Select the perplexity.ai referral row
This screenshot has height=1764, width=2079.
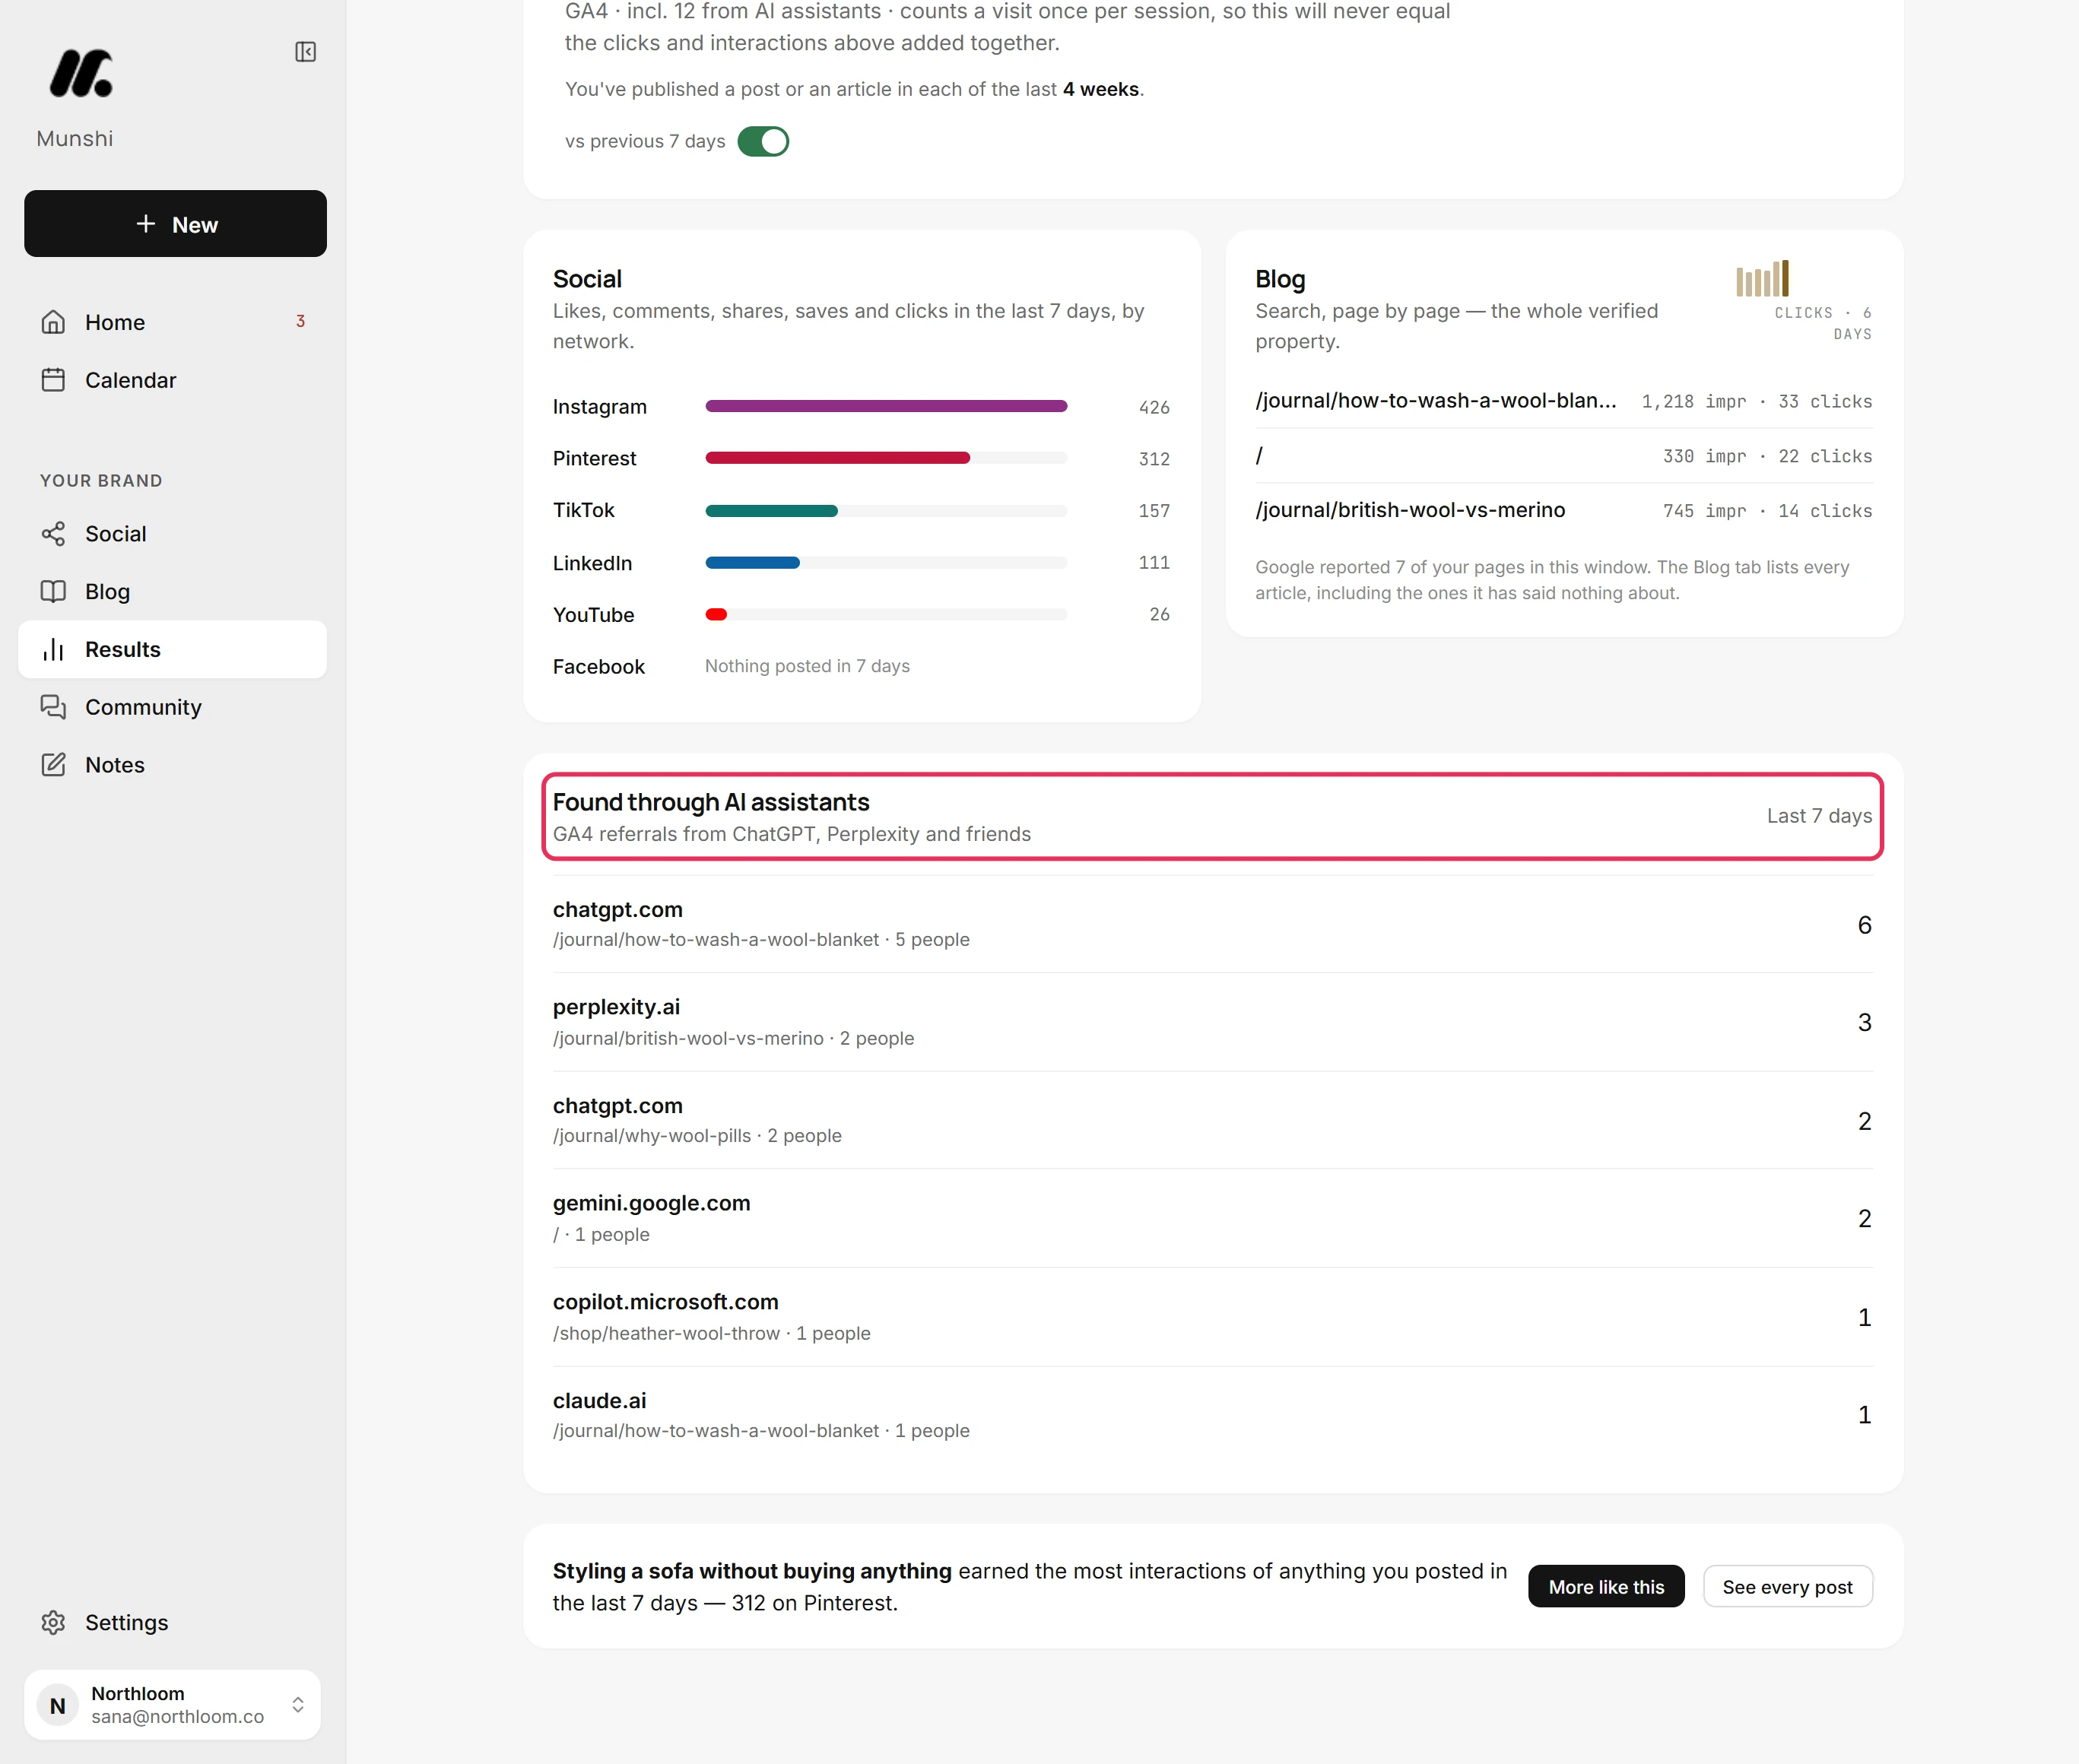(x=1212, y=1022)
